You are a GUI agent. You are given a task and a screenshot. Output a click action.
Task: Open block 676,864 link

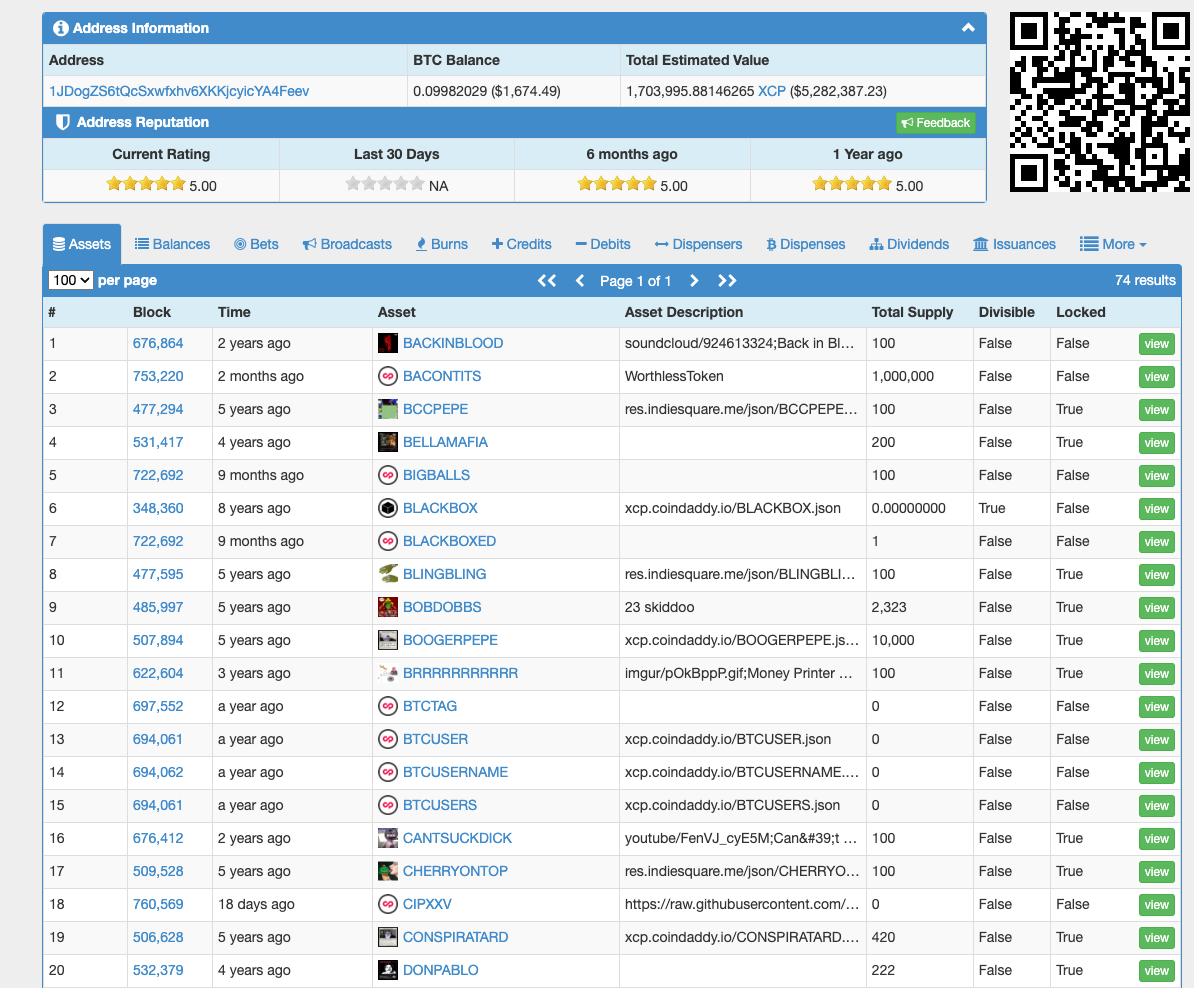point(158,344)
